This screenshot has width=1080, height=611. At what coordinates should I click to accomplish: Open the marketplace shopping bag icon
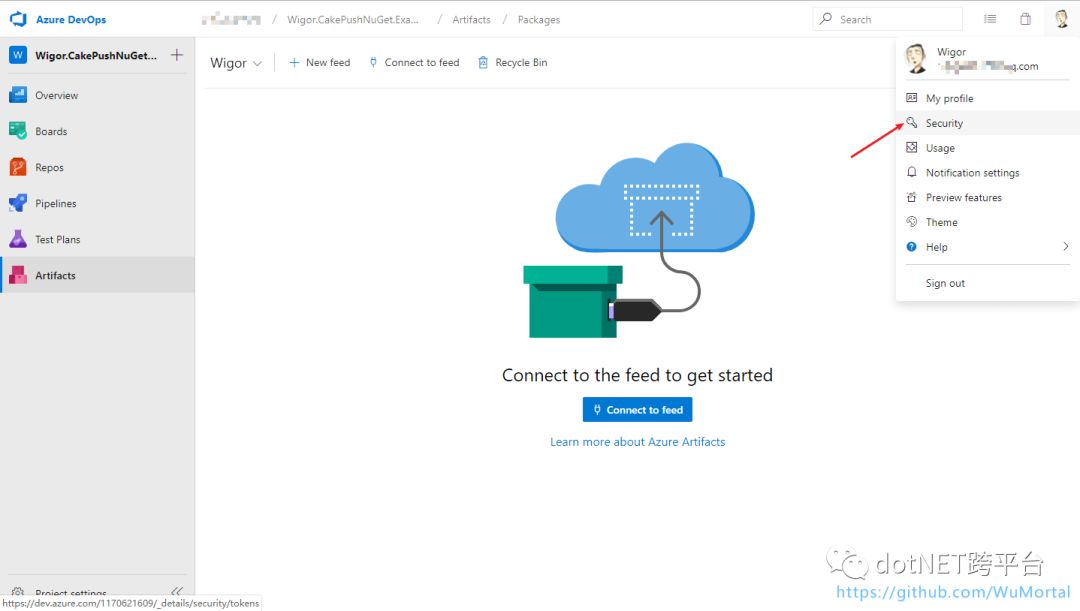[x=1026, y=19]
